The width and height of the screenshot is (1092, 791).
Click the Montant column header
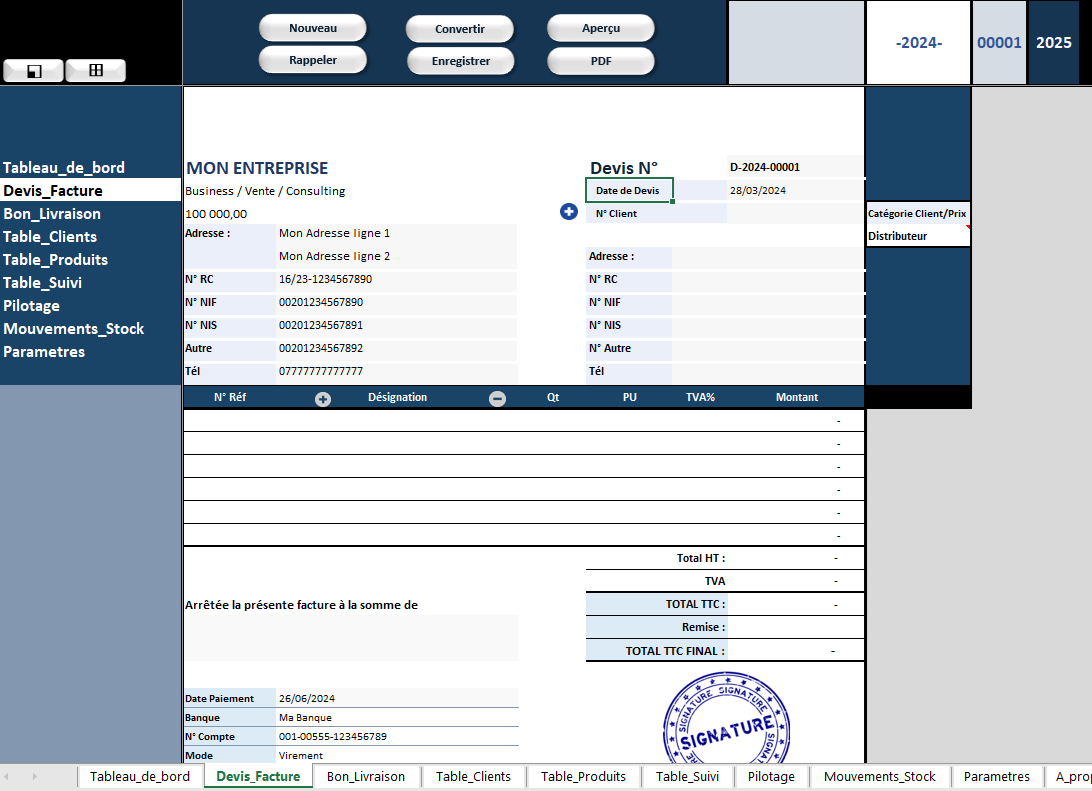[x=797, y=397]
